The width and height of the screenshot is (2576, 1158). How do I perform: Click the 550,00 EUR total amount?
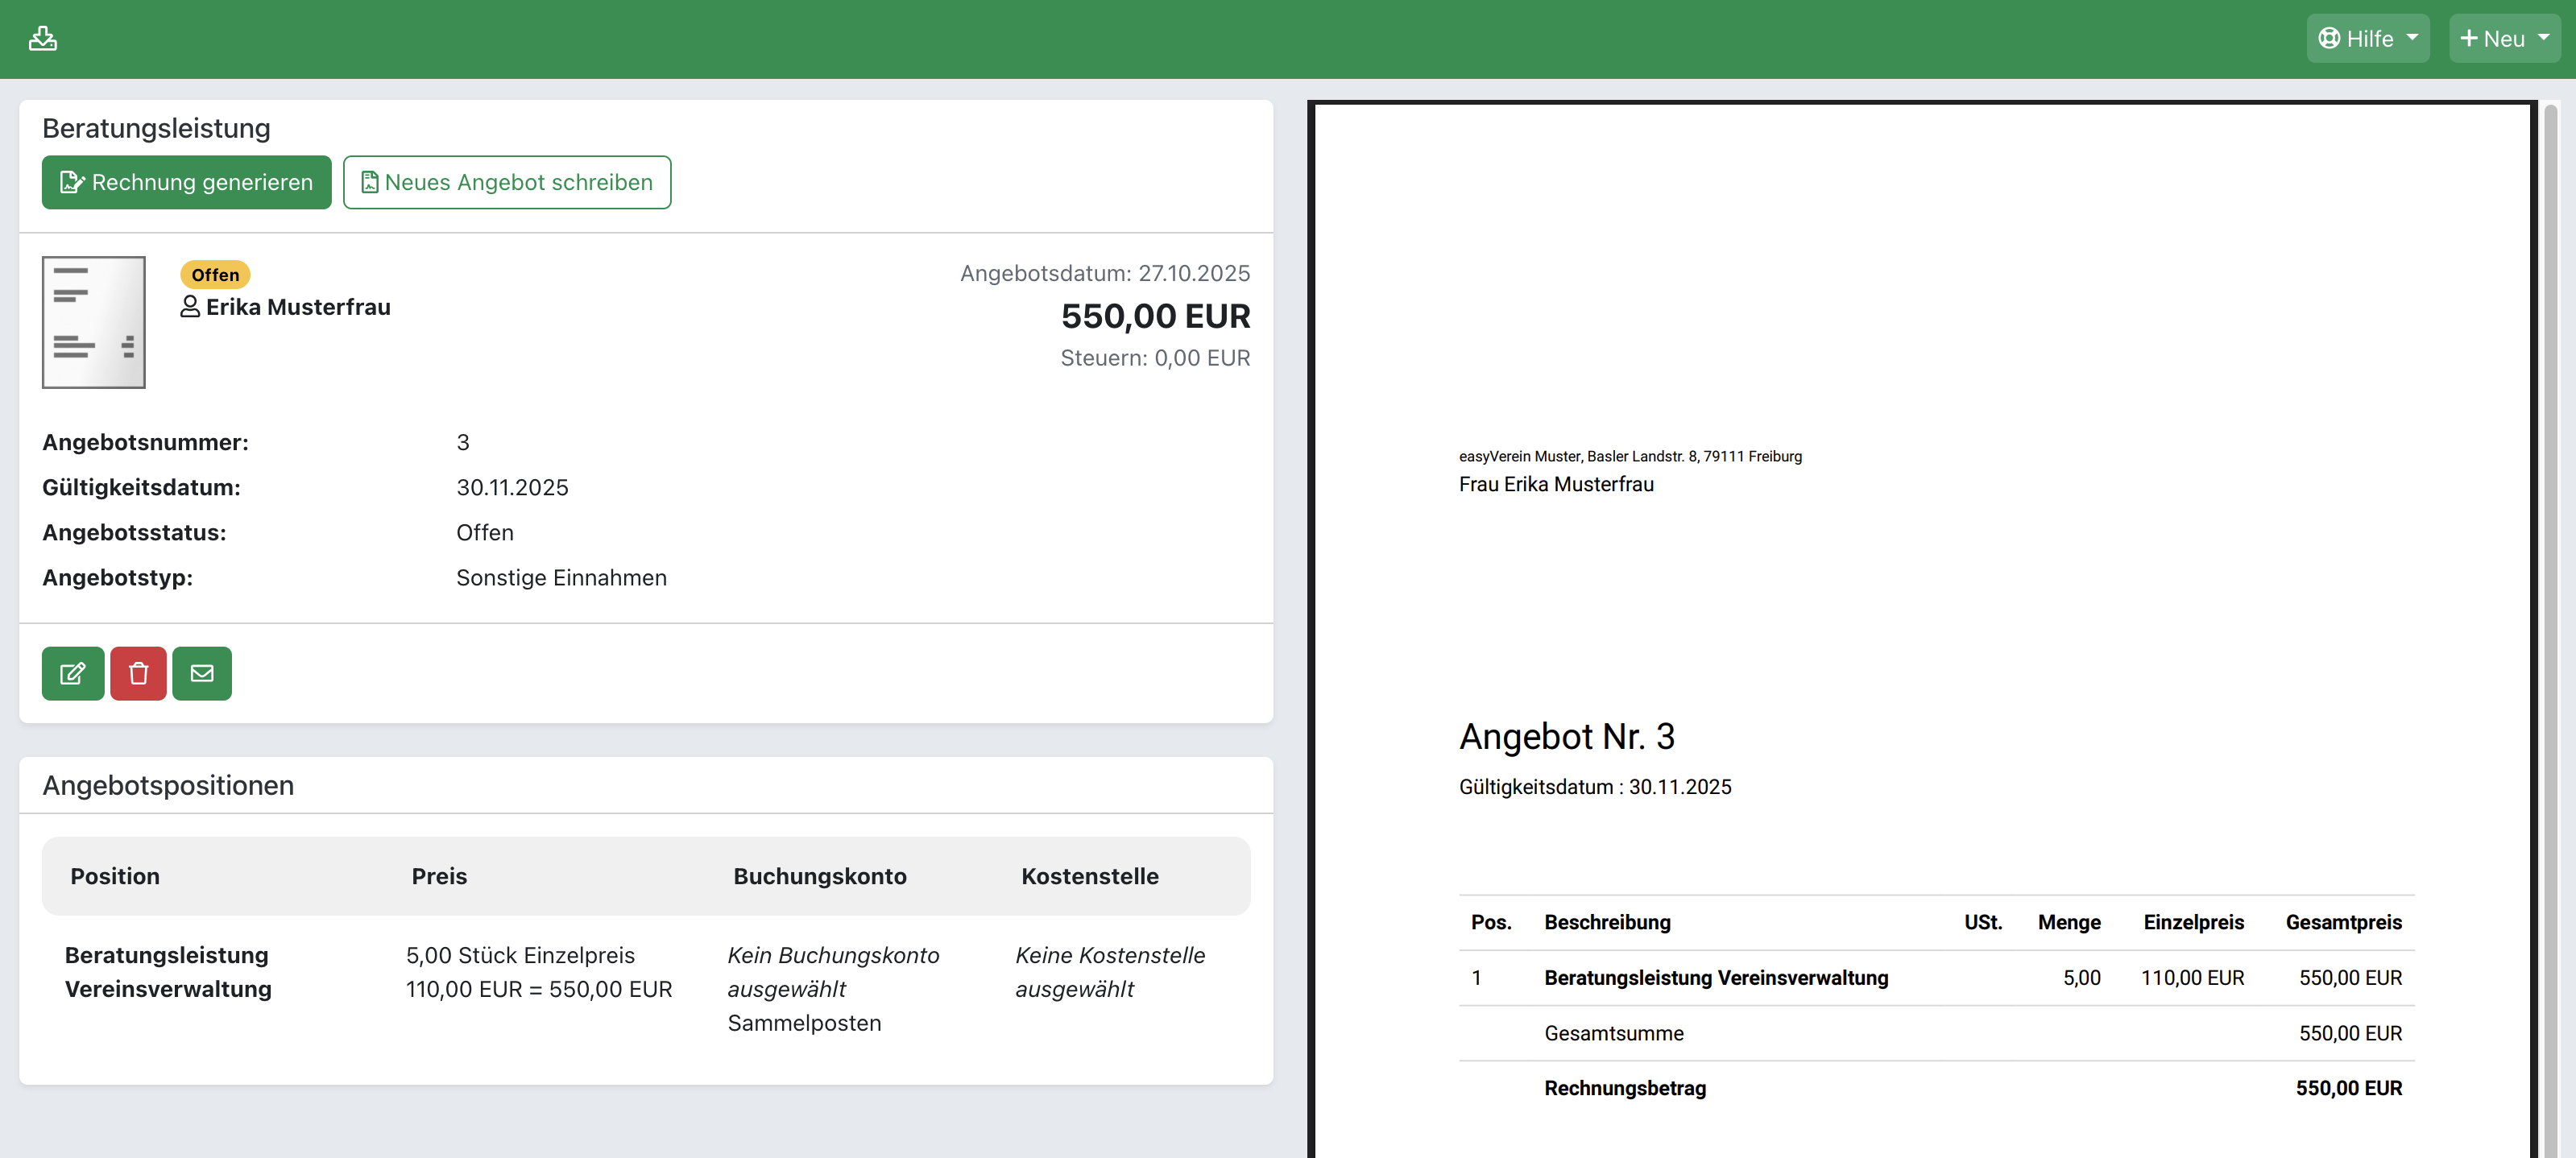point(1155,316)
